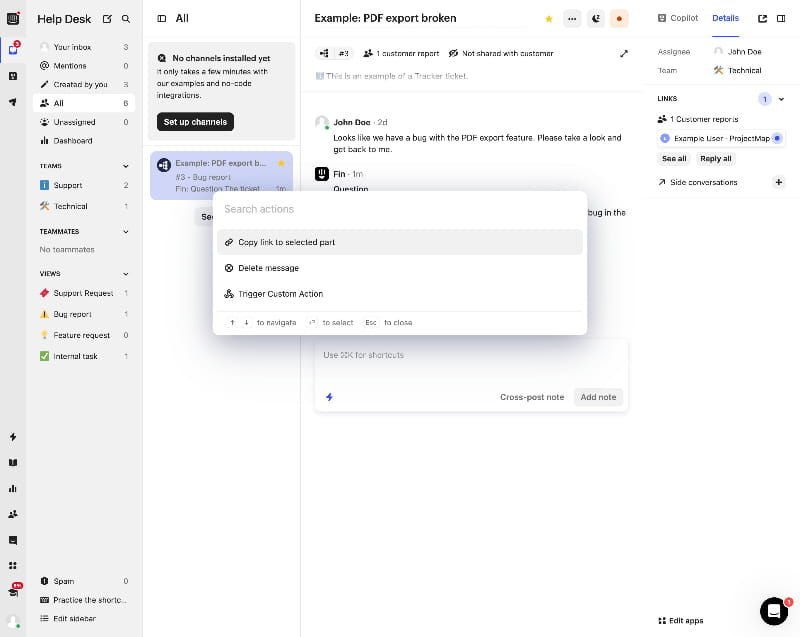Select Copy link to selected part
Image resolution: width=800 pixels, height=637 pixels.
399,242
